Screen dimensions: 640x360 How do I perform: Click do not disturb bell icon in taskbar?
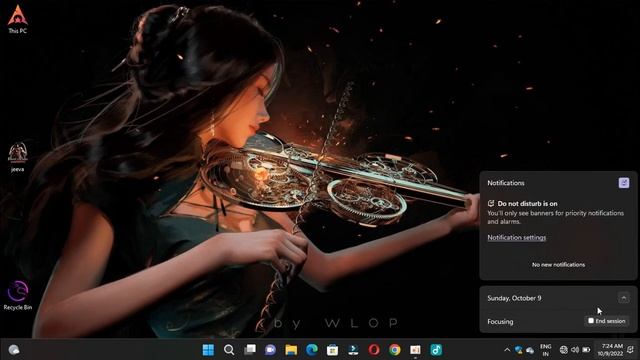click(631, 350)
